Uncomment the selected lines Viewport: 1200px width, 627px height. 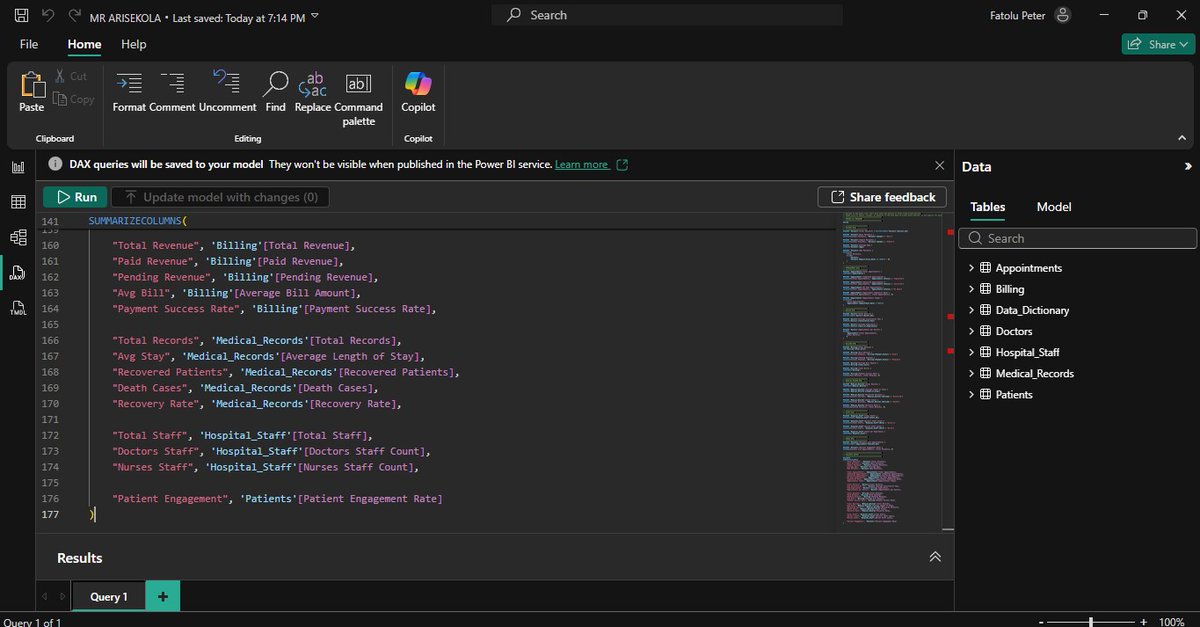(227, 92)
